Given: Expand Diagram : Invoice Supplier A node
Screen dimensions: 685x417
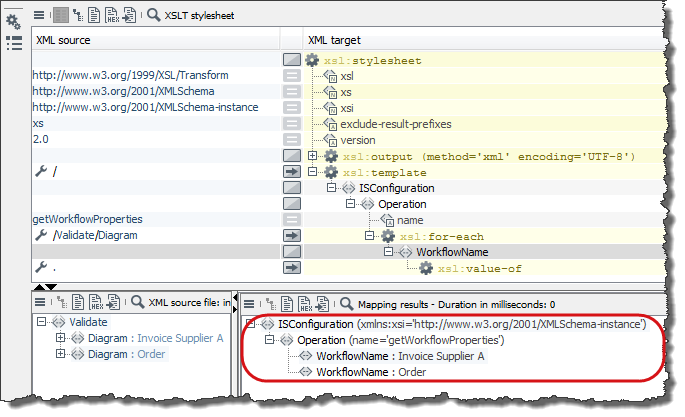Looking at the screenshot, I should [60, 338].
